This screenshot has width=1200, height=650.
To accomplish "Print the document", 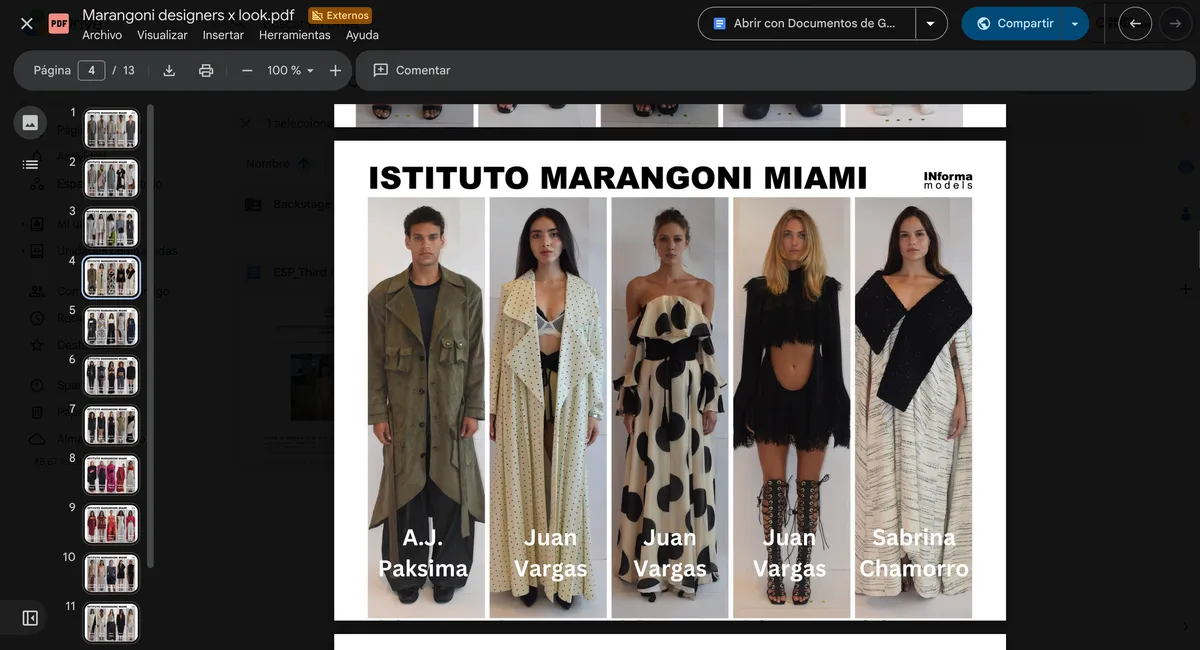I will [206, 70].
